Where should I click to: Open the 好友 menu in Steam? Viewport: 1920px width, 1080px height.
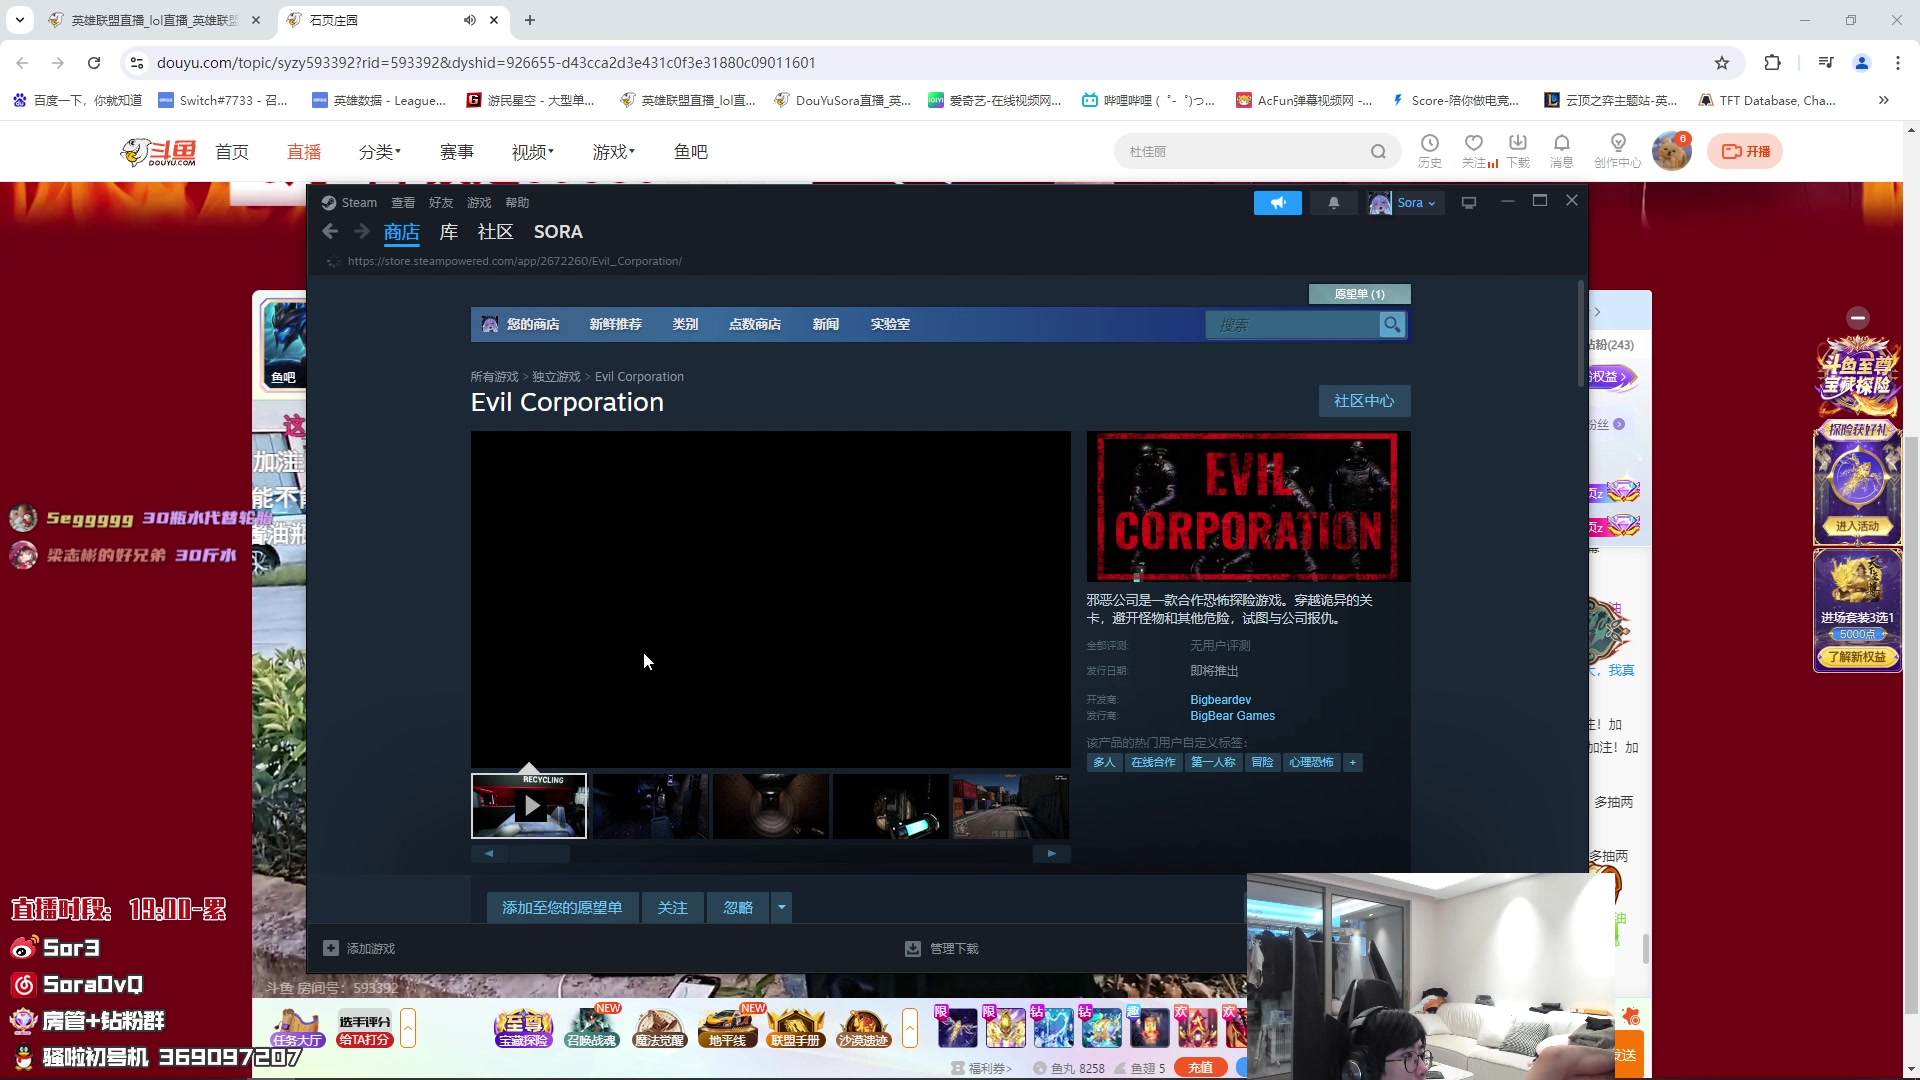click(441, 203)
